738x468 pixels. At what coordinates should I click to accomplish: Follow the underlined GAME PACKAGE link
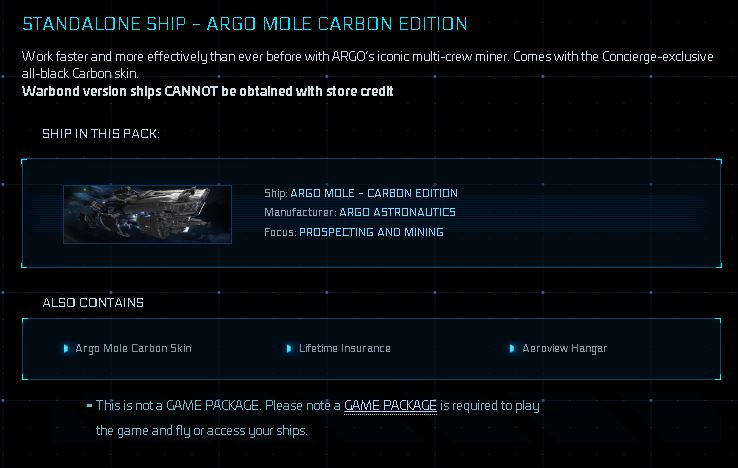(x=390, y=405)
